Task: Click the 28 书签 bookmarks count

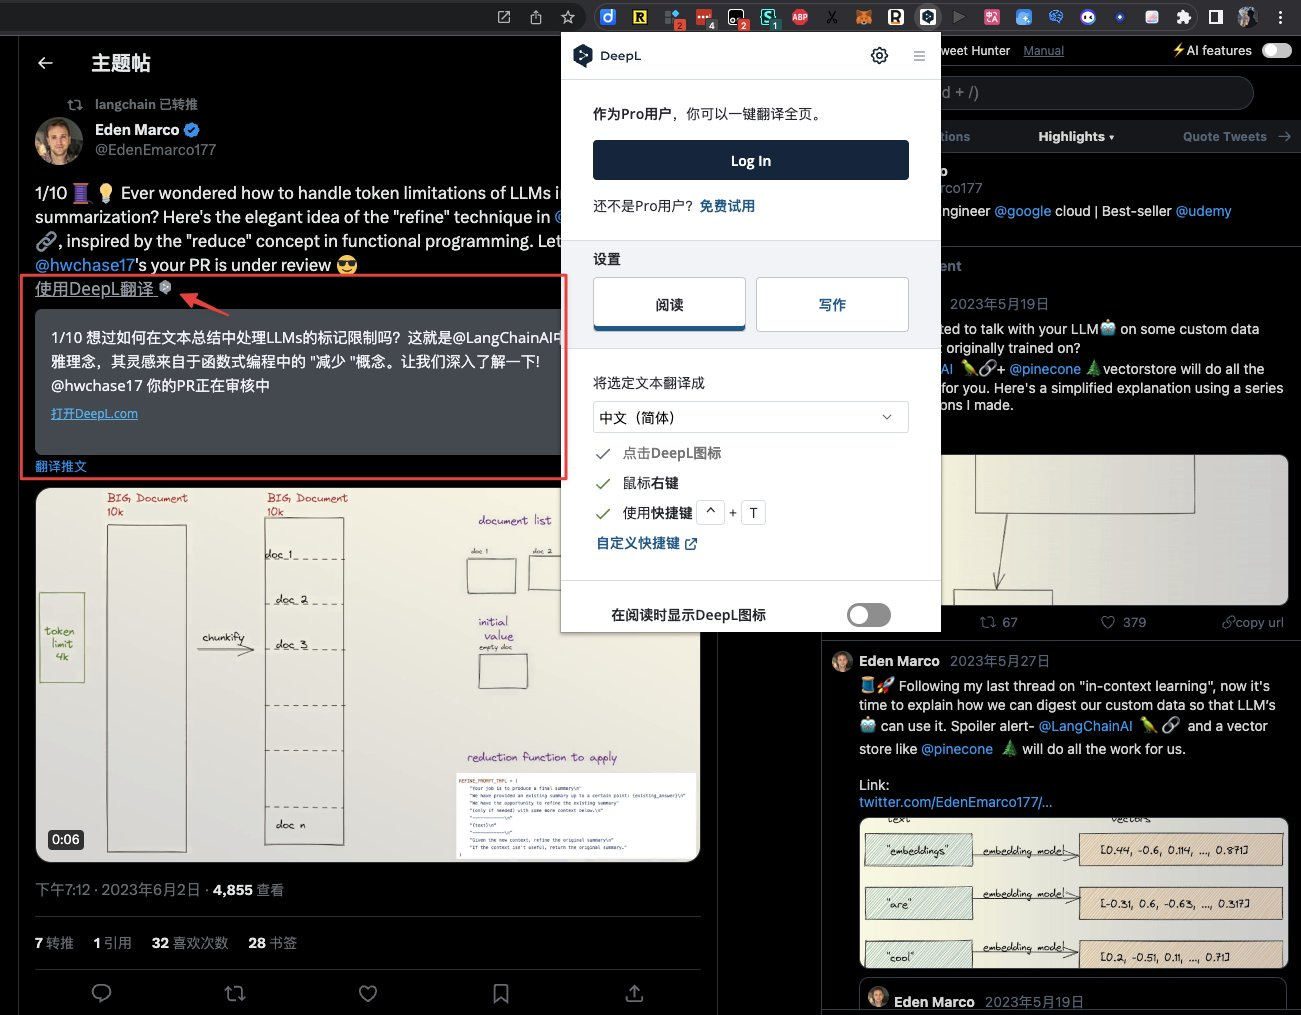Action: click(272, 943)
